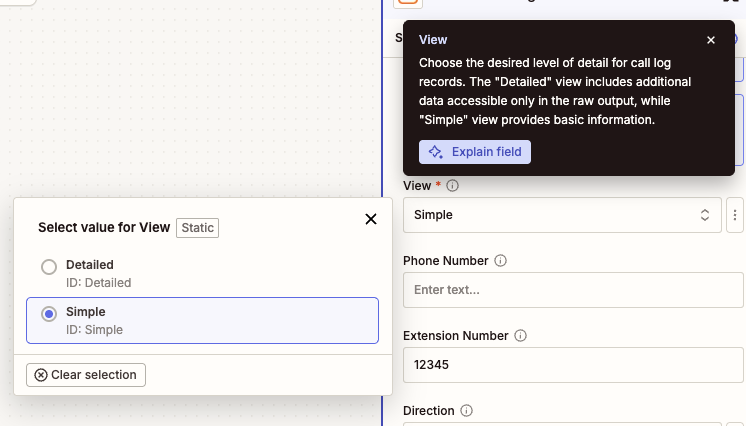Click the sparkle icon in Explain field

coord(435,152)
